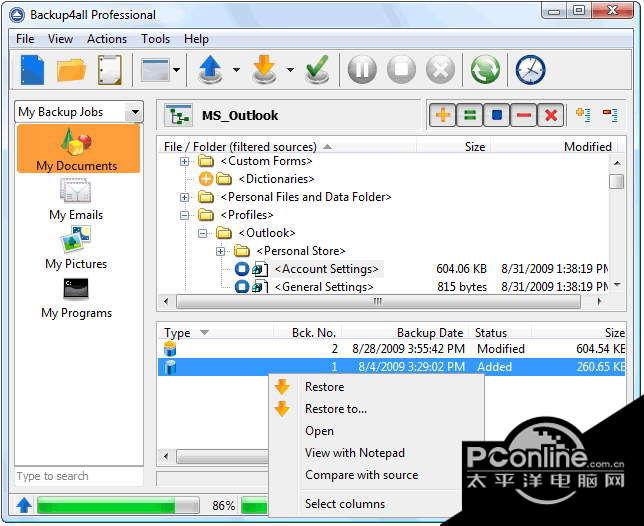
Task: Click the New backup job icon
Action: pos(32,70)
